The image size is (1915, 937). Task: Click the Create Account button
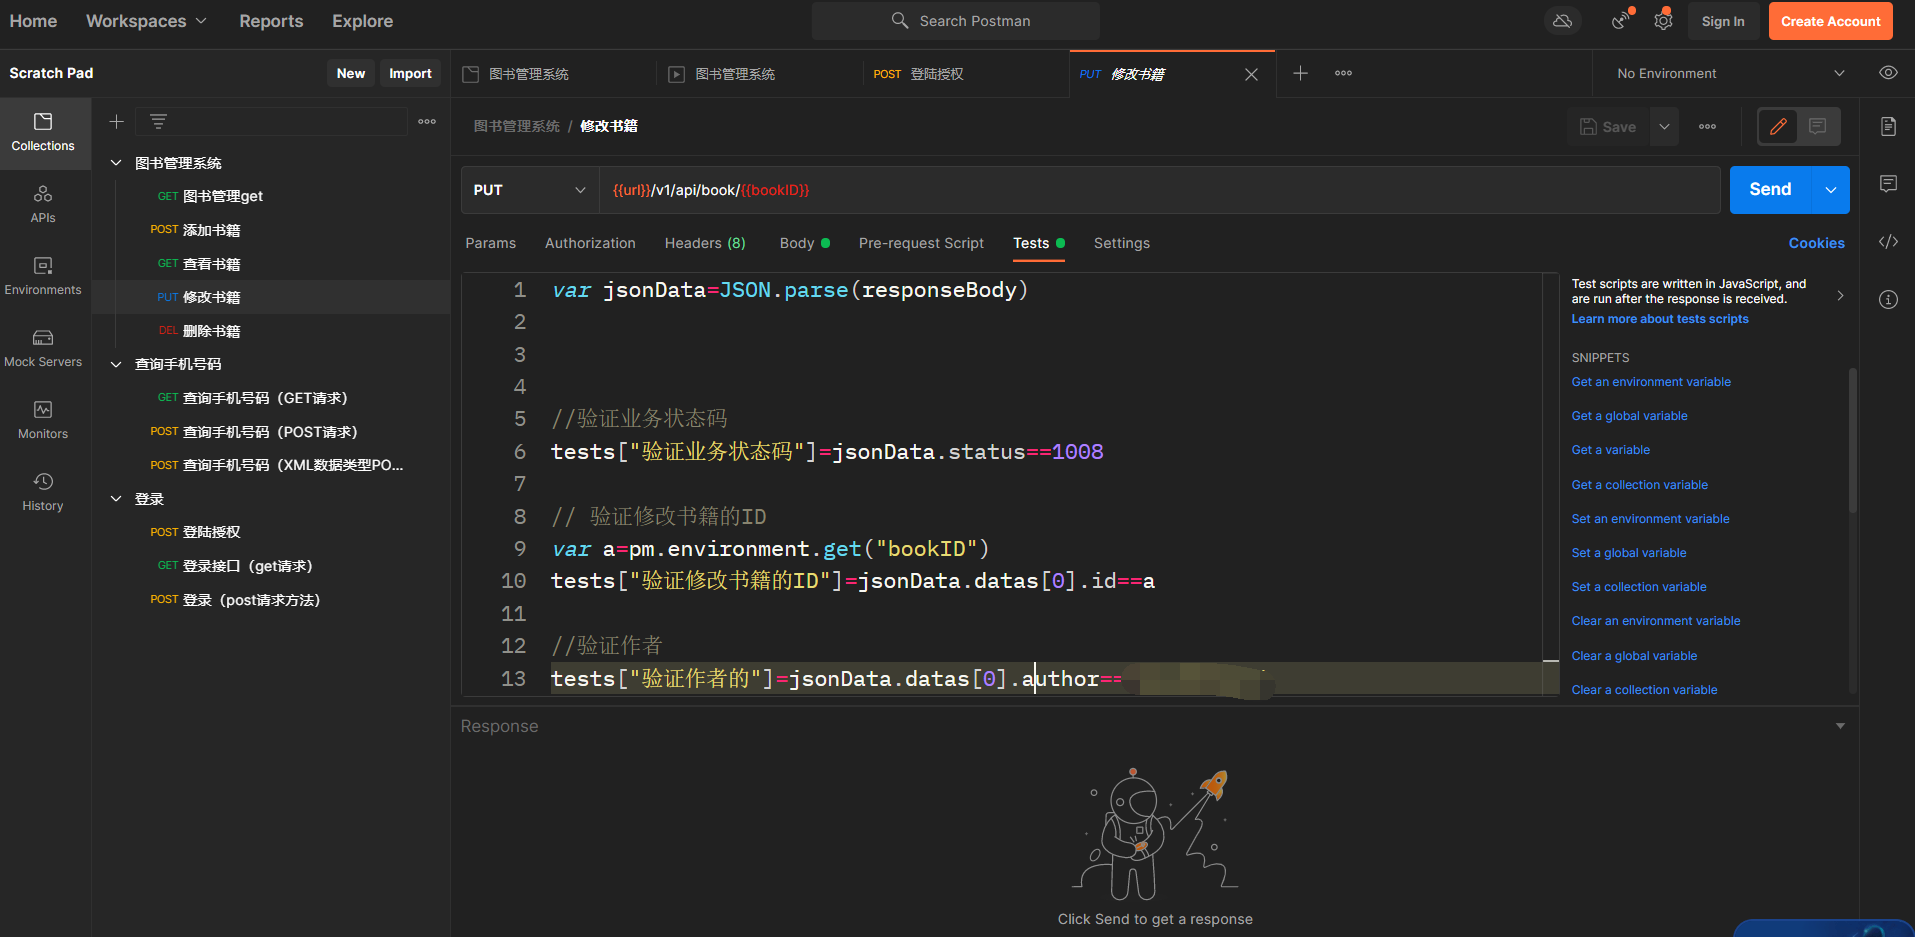[1830, 21]
